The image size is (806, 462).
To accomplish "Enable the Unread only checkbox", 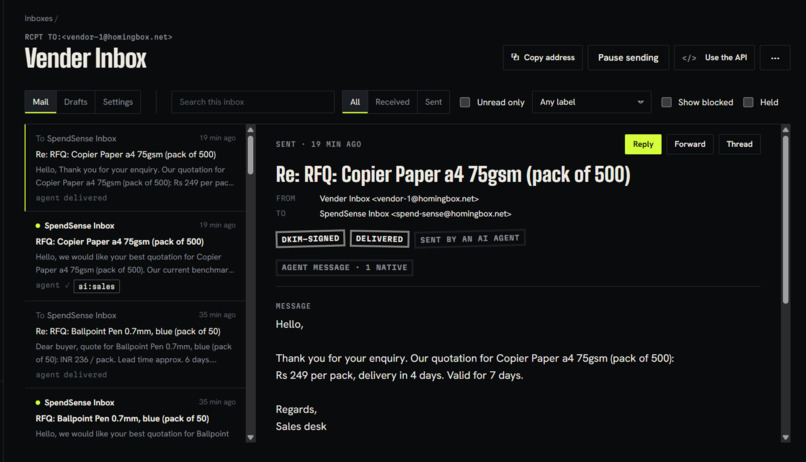I will (x=465, y=102).
